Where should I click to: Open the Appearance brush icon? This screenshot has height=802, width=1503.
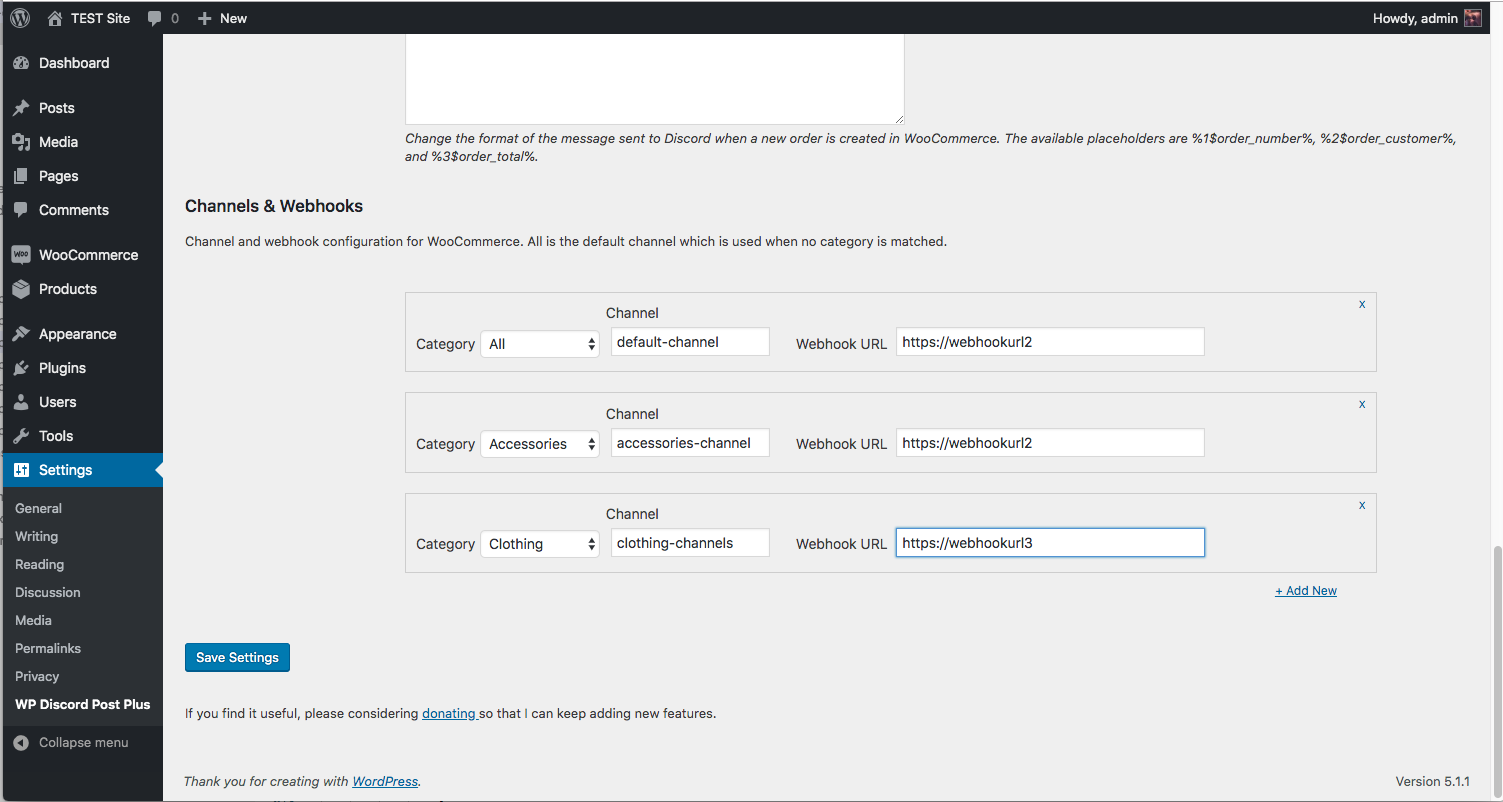(x=21, y=334)
